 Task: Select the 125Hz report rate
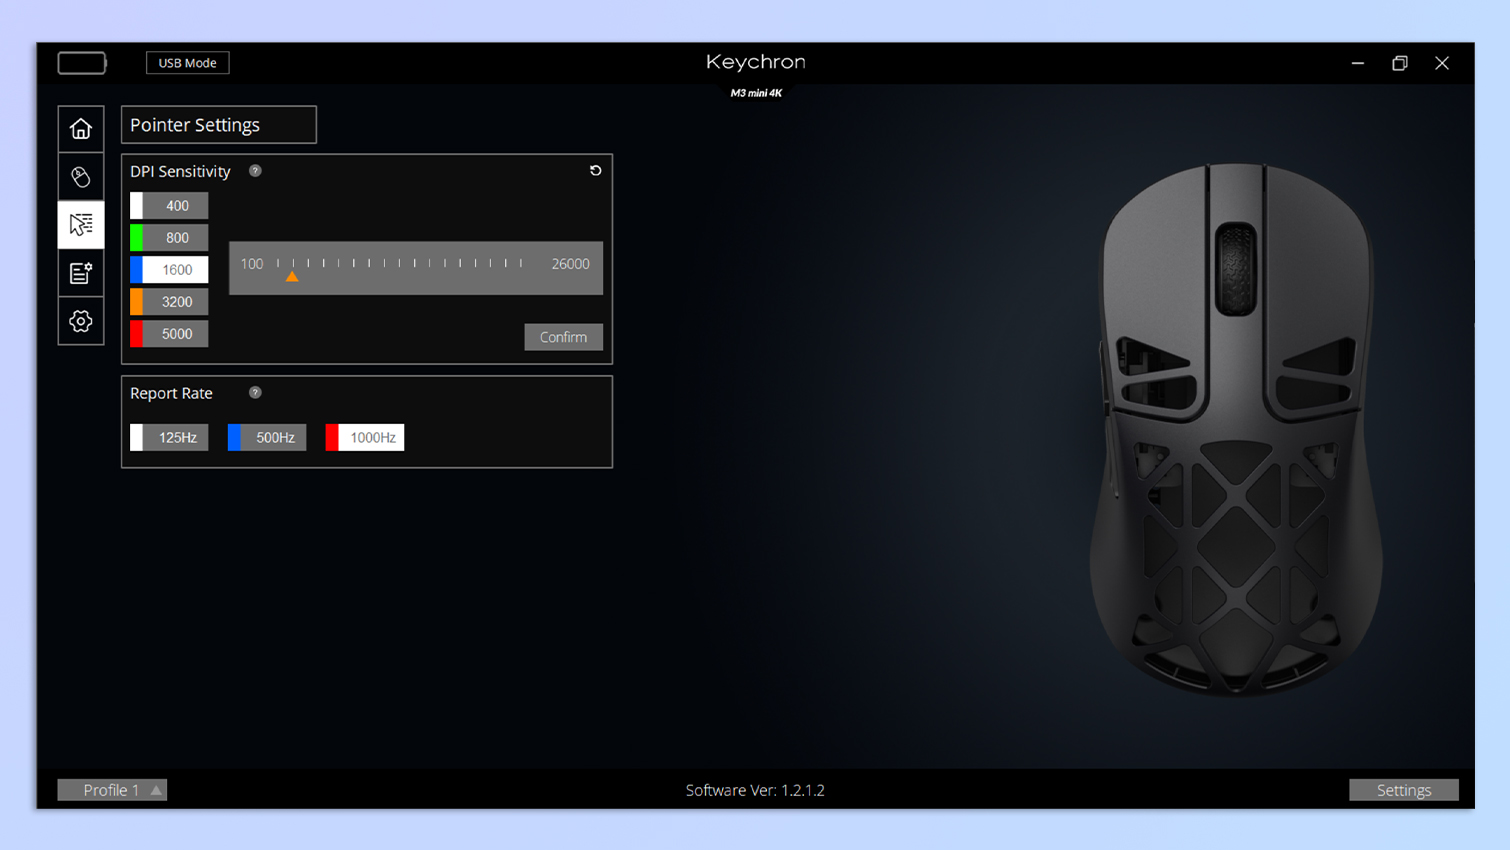coord(170,438)
